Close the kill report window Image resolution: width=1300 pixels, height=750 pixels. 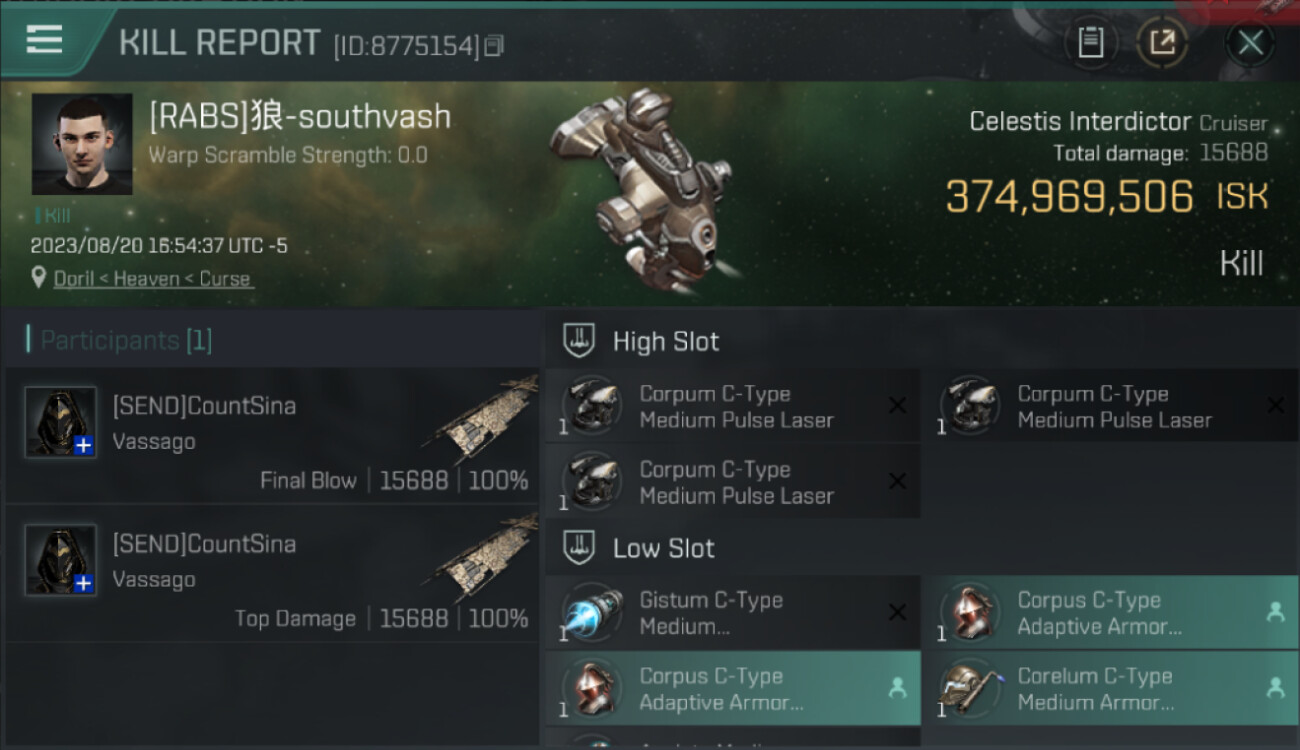coord(1250,42)
